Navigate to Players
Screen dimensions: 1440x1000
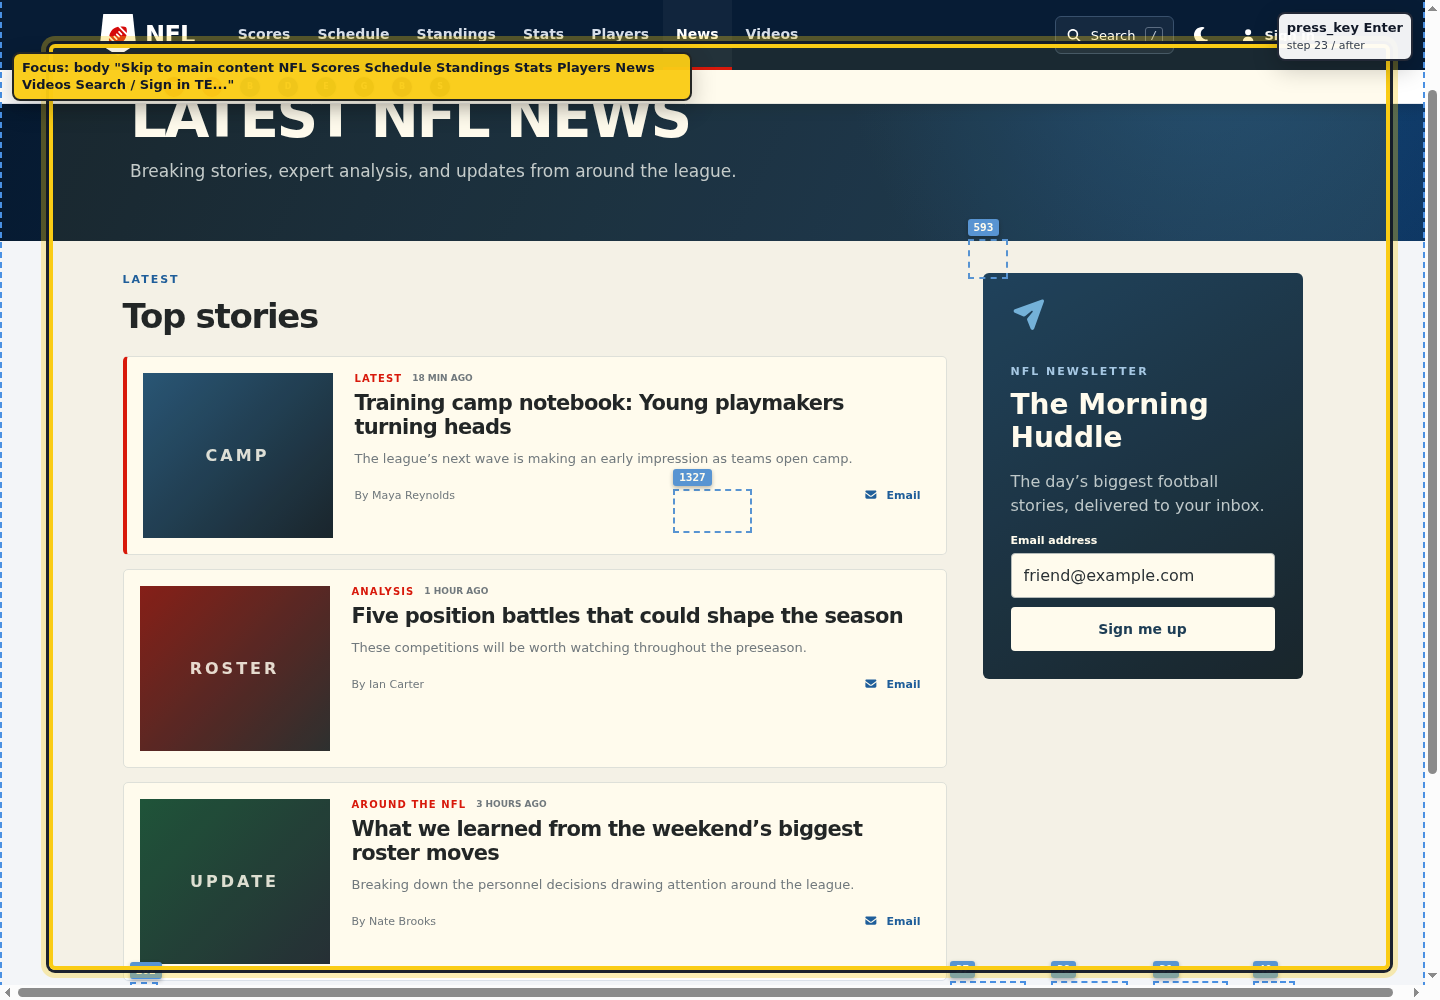(620, 34)
